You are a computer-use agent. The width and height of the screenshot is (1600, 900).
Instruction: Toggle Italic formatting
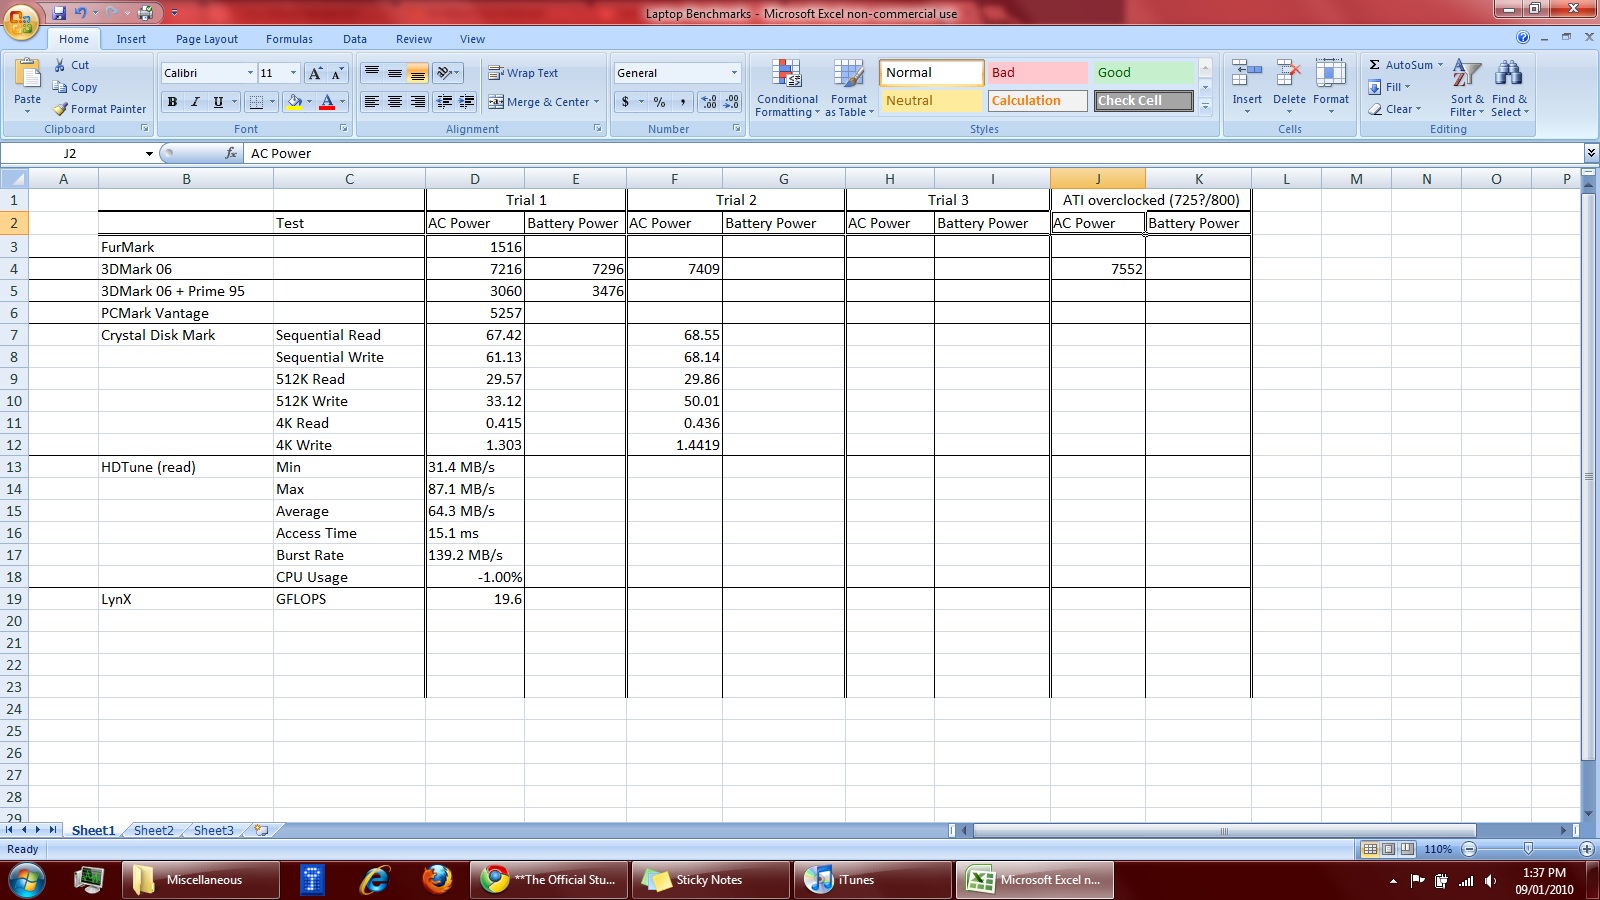pos(195,102)
